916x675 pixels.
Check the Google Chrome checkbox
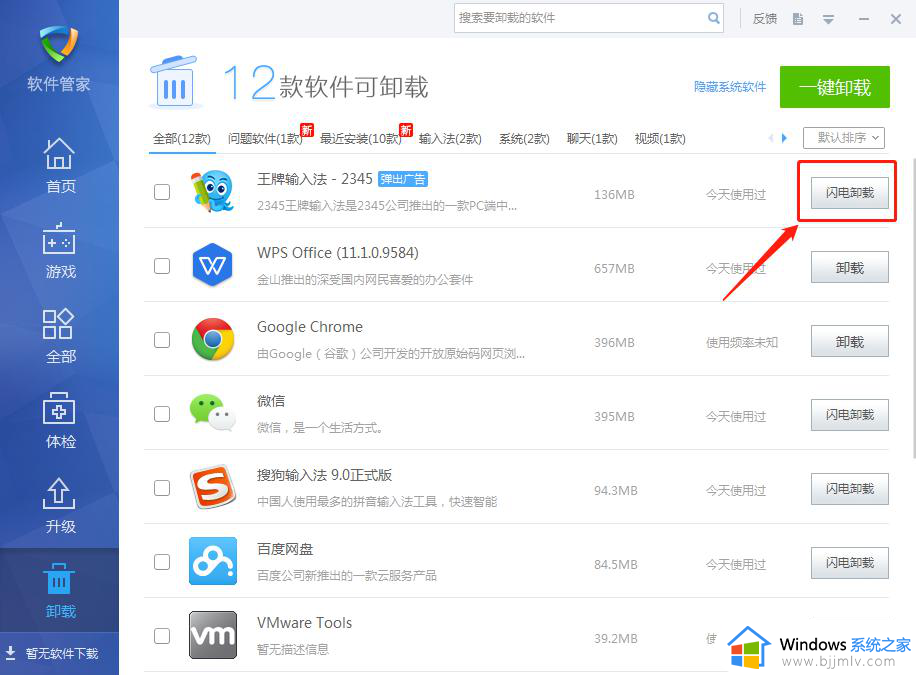[162, 340]
